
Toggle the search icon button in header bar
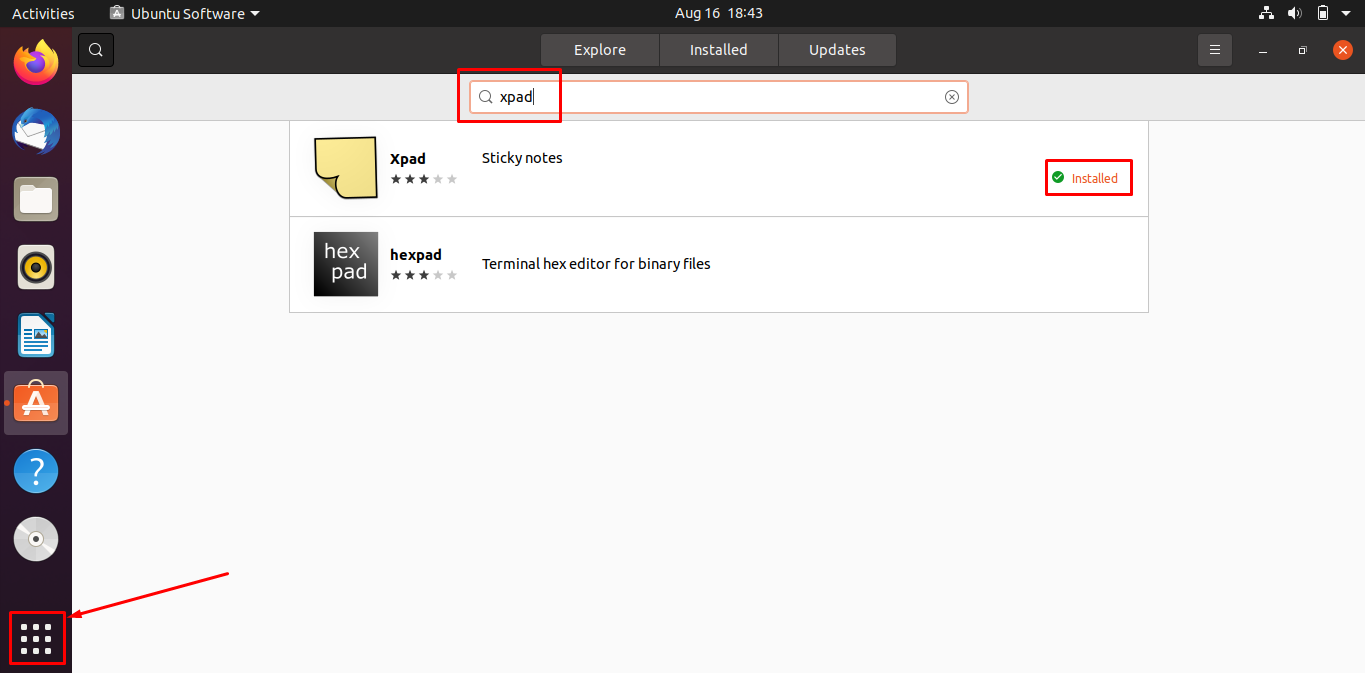point(96,50)
